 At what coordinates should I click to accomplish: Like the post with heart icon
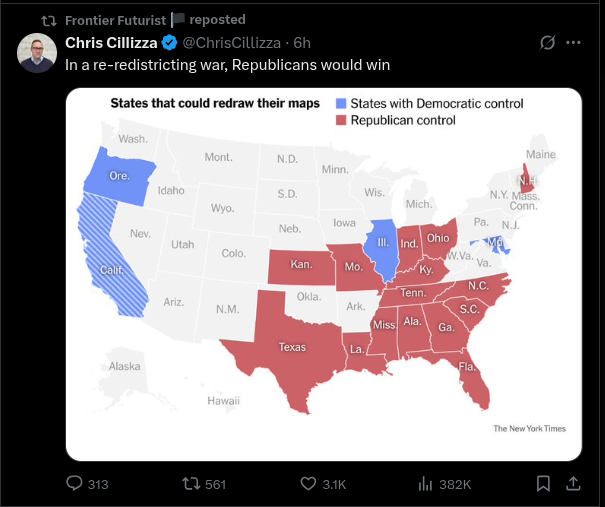pyautogui.click(x=307, y=484)
